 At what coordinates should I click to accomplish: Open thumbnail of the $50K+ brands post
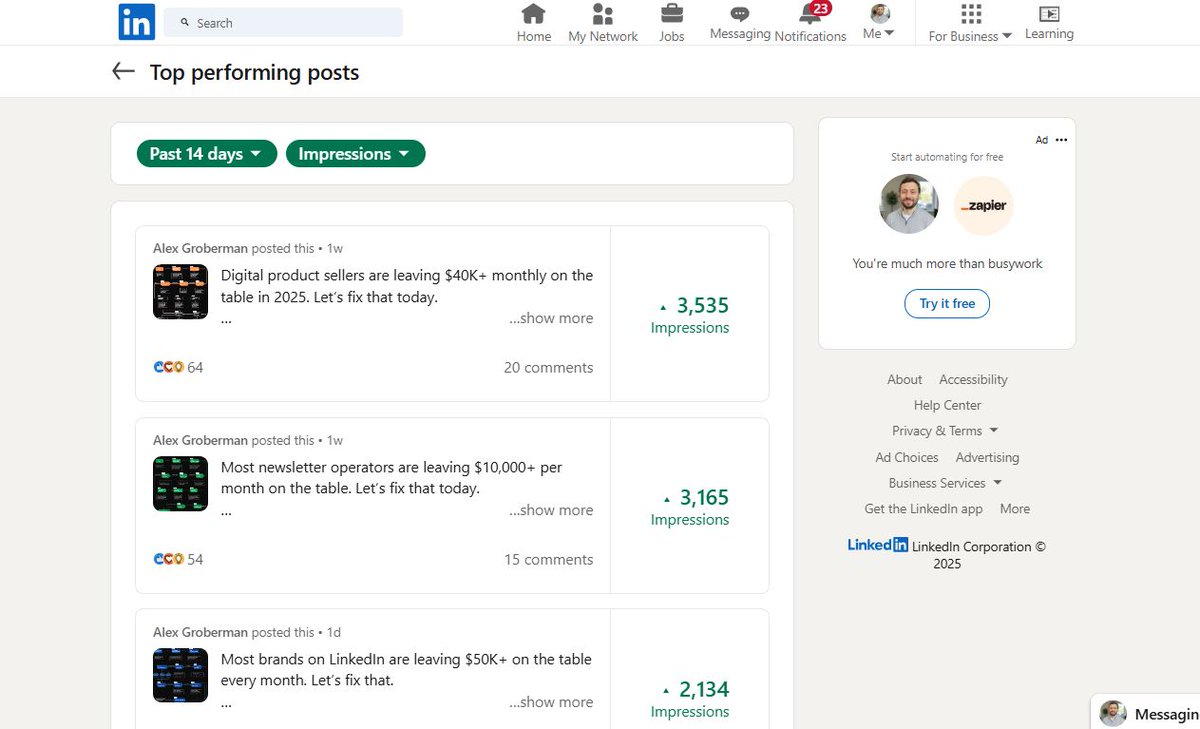click(180, 676)
